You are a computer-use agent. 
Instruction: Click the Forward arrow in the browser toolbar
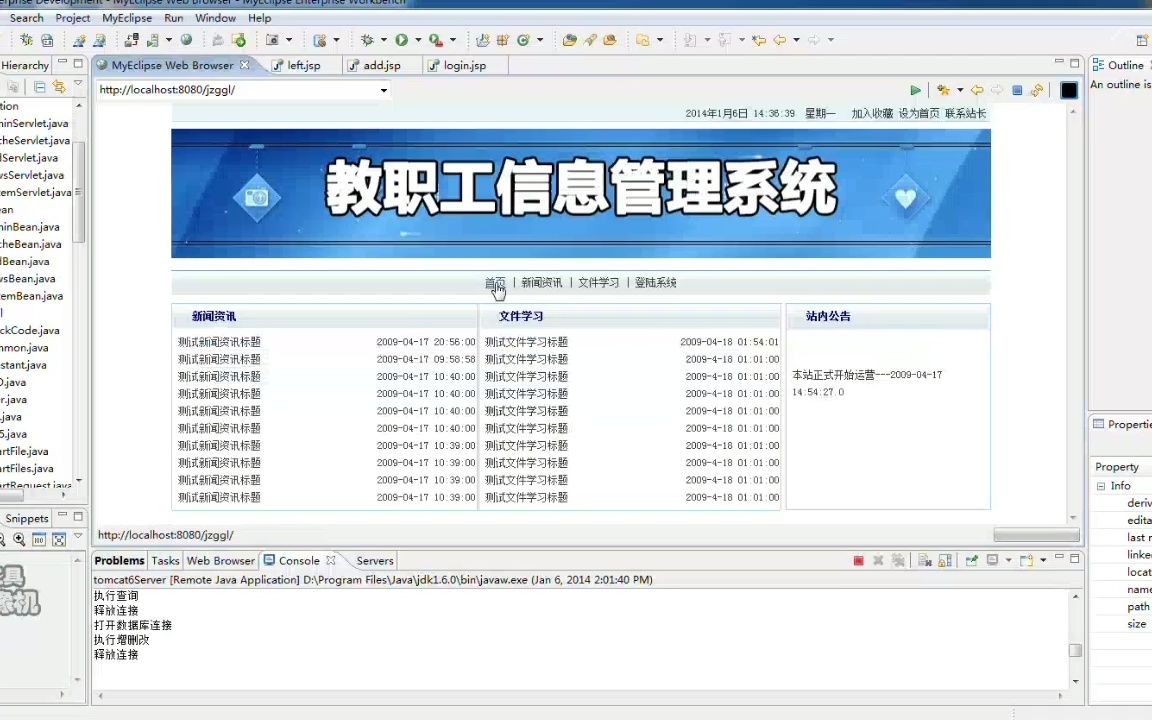tap(998, 90)
